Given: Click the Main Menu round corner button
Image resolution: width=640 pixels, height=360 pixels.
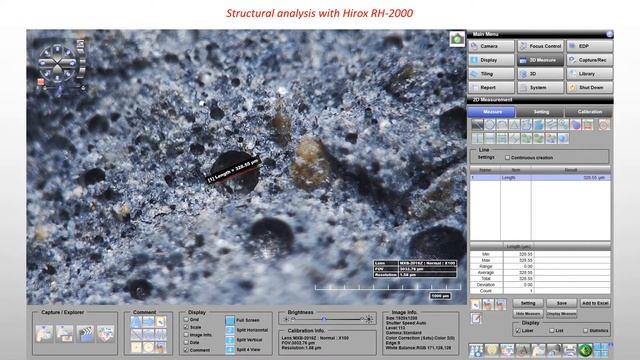Looking at the screenshot, I should click(609, 34).
